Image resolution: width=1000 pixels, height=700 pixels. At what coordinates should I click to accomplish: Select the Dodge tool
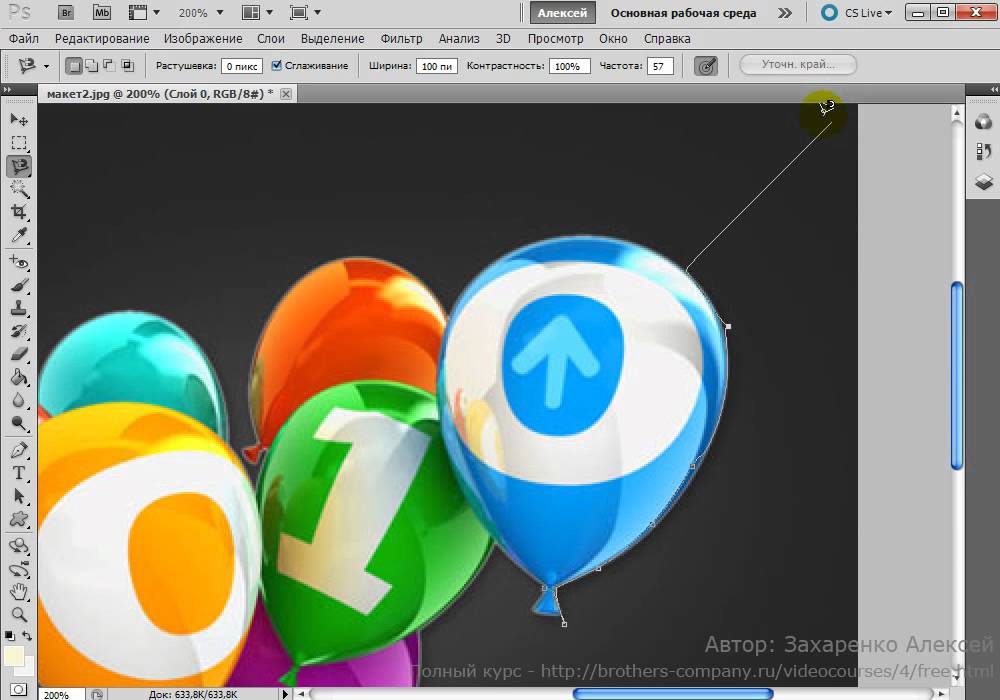click(19, 423)
